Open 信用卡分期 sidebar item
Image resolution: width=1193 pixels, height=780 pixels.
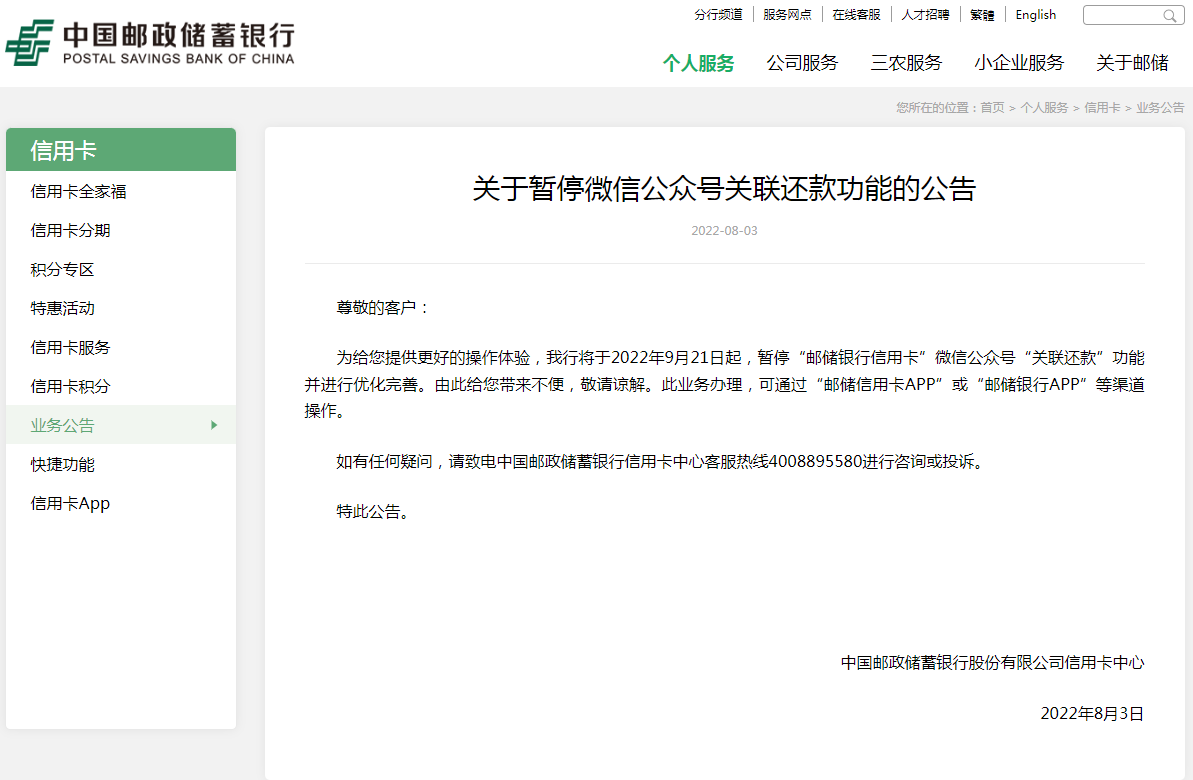tap(71, 231)
